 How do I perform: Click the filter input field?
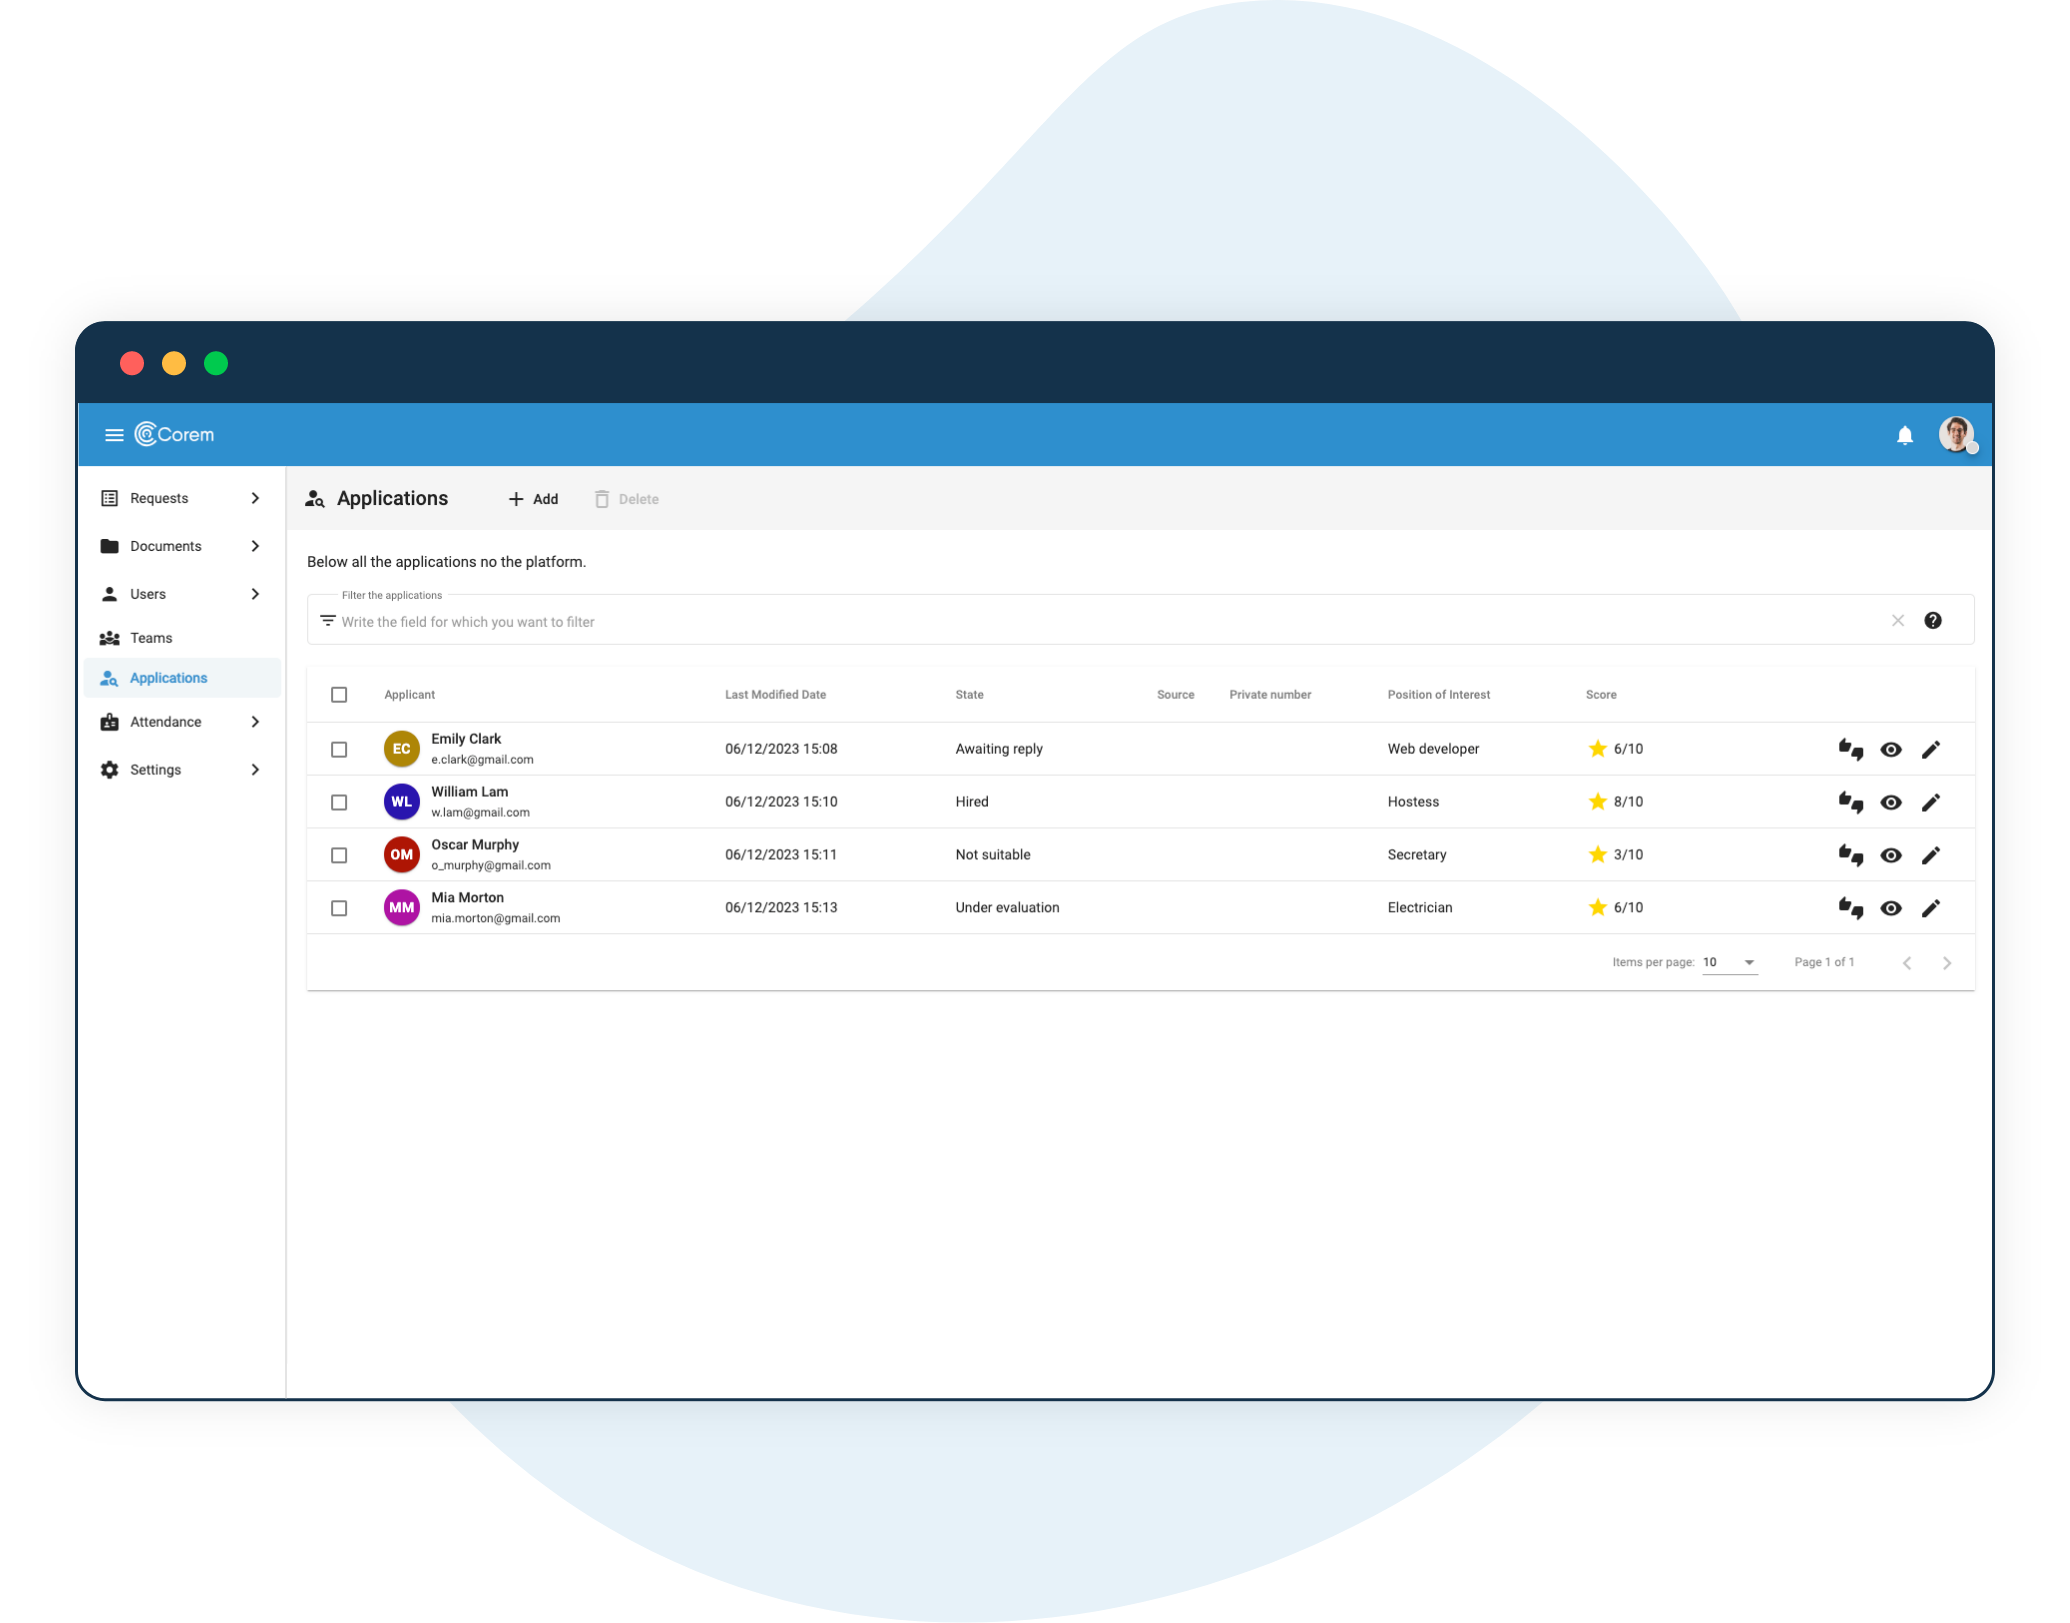1109,620
